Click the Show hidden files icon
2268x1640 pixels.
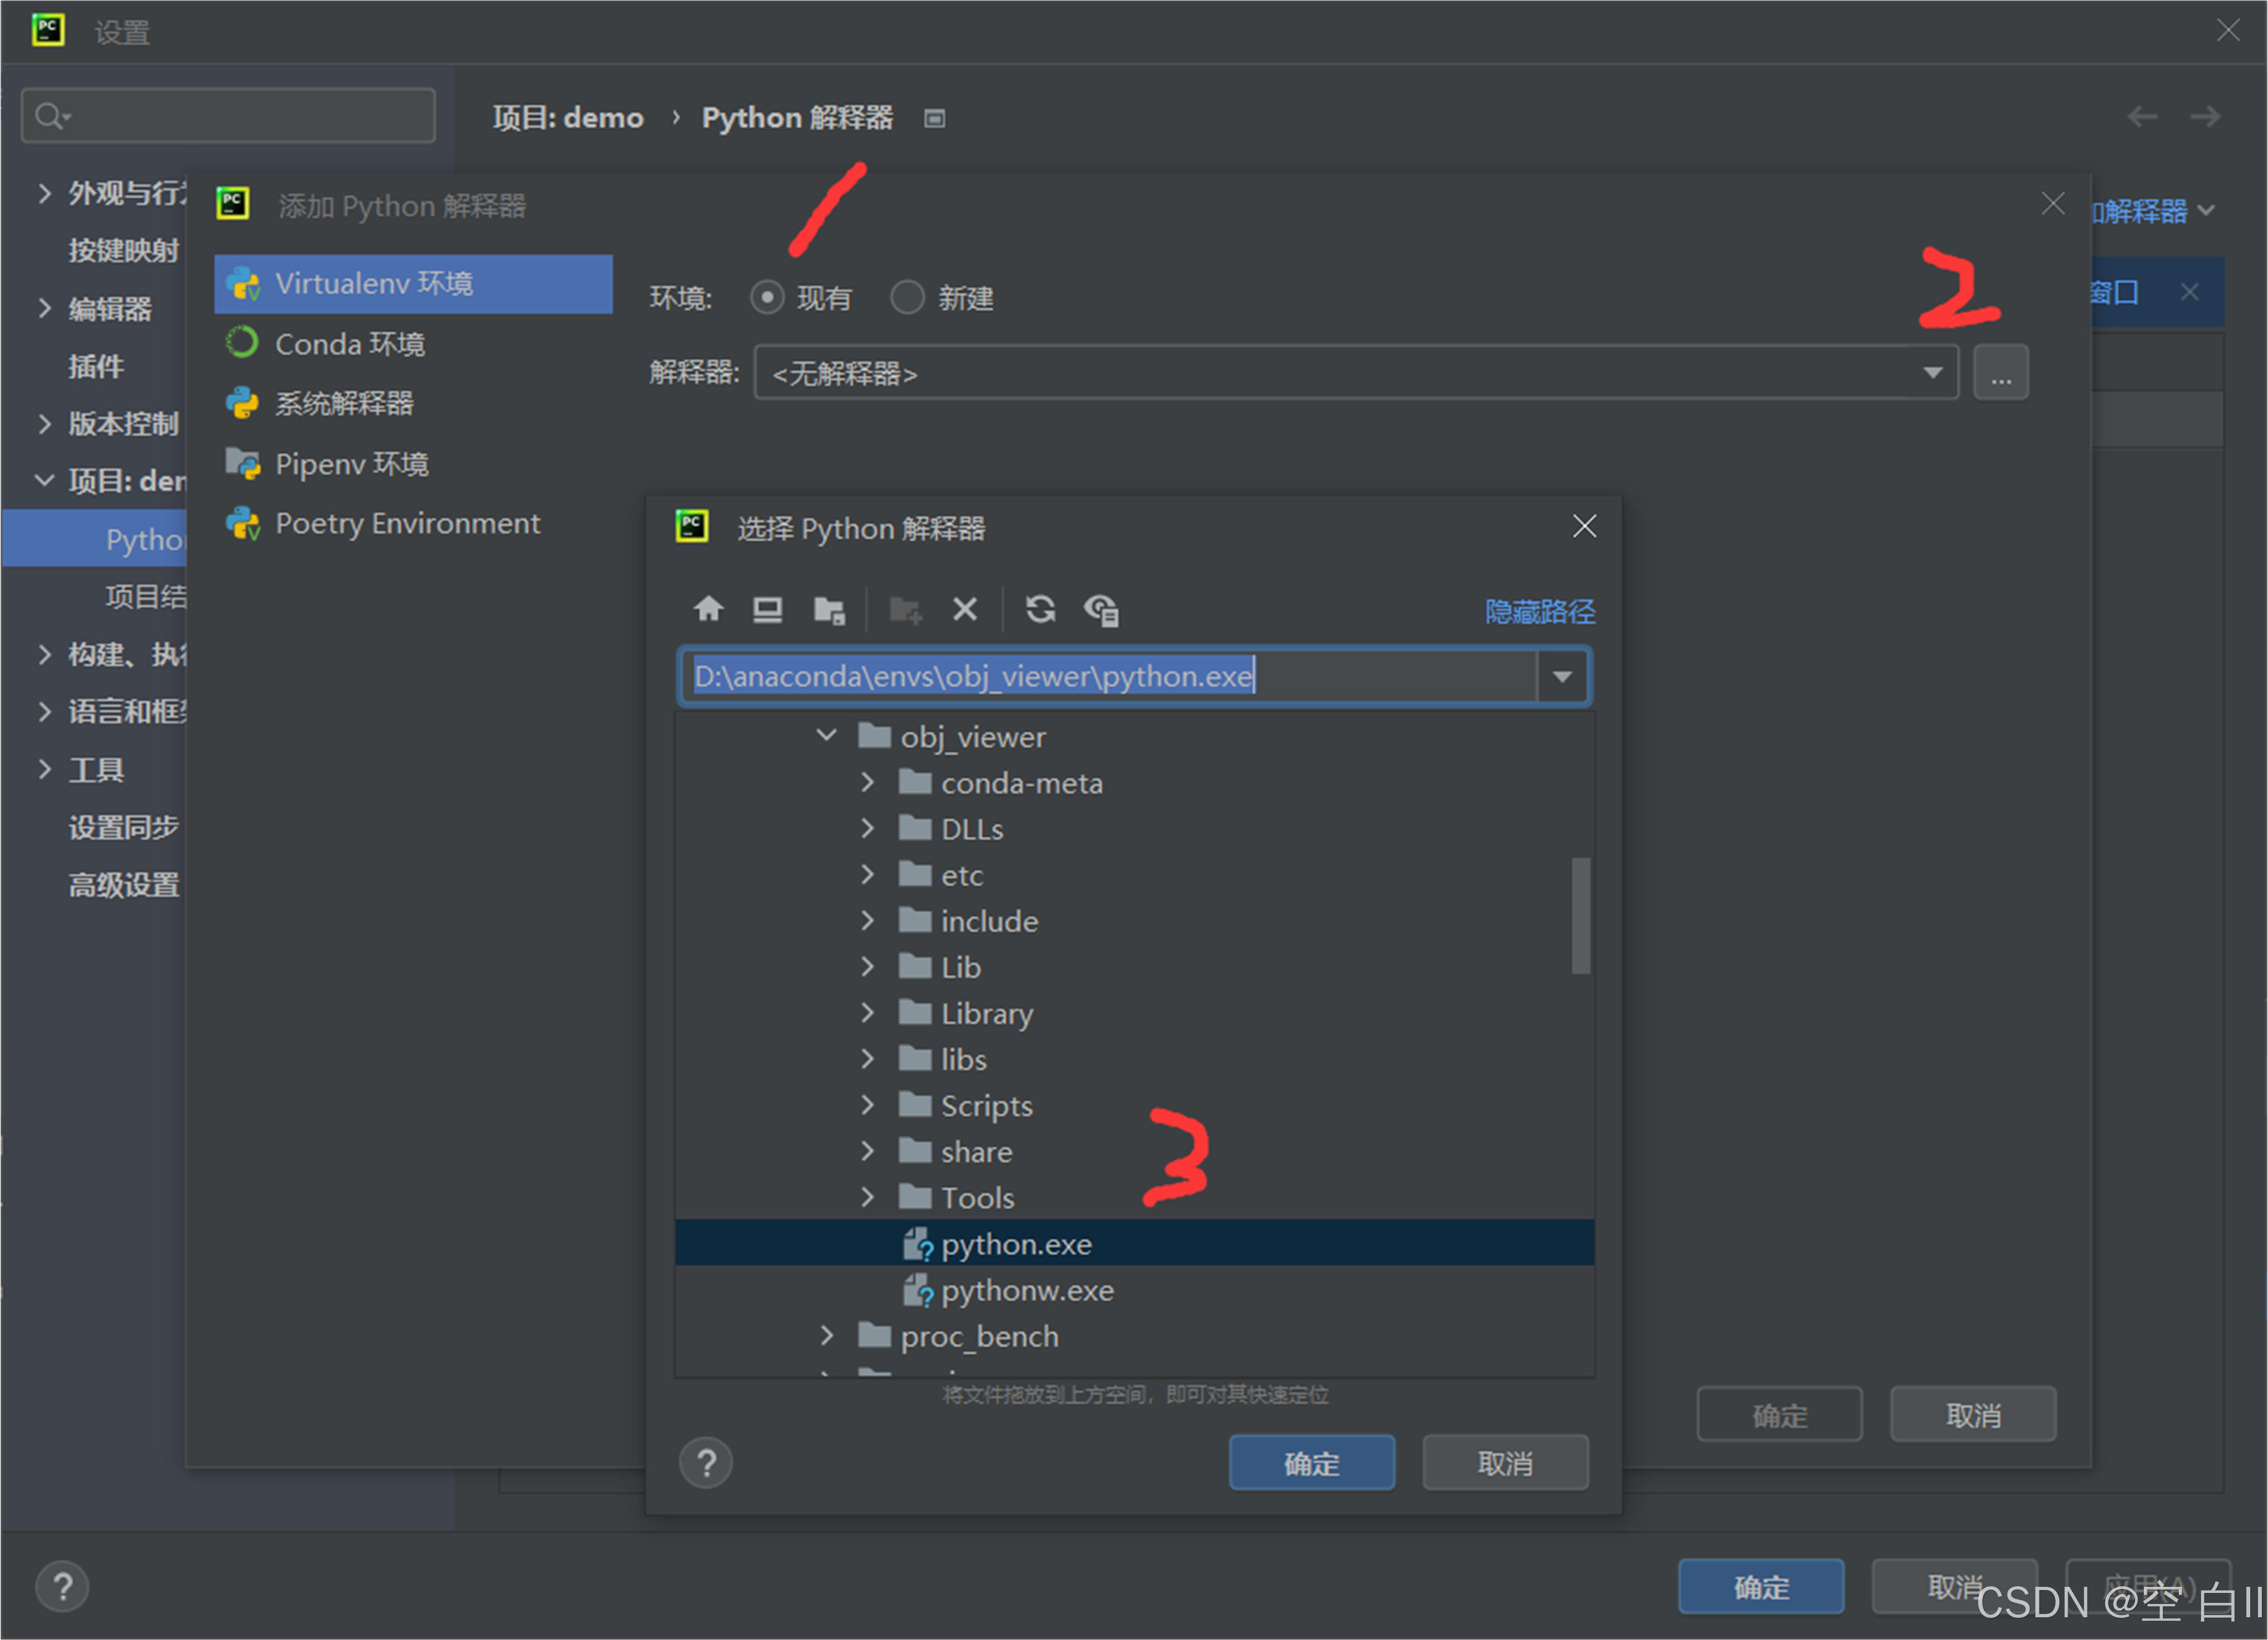[x=1101, y=609]
